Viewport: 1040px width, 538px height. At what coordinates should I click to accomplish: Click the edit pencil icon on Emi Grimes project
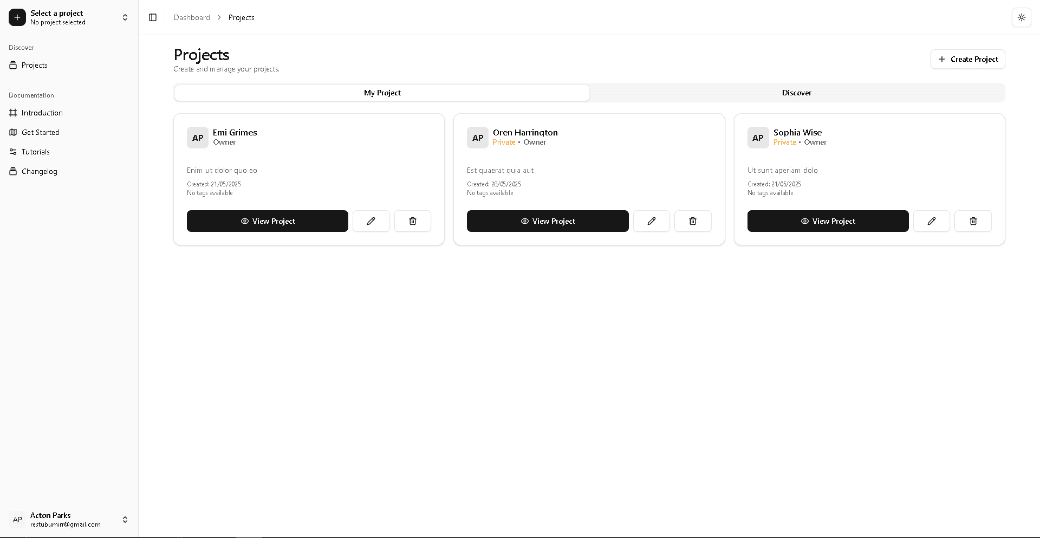point(371,221)
